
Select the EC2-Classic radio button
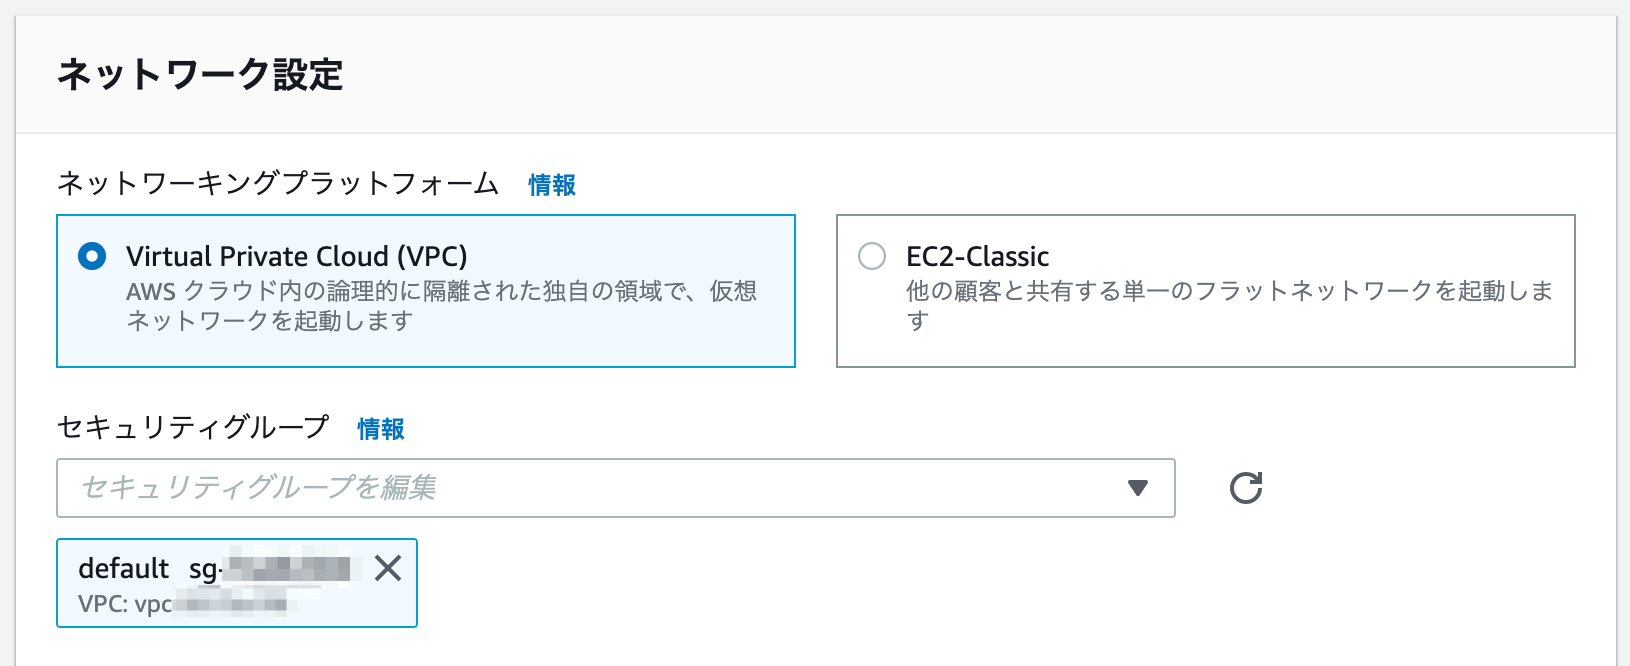pos(872,256)
